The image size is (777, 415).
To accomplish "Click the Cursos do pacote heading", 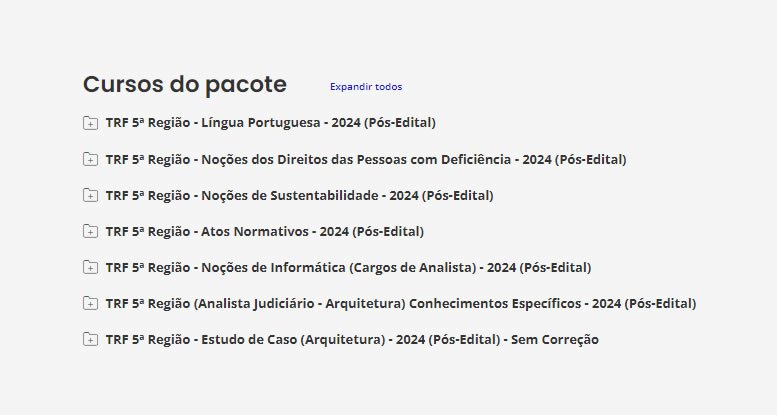I will (x=184, y=84).
